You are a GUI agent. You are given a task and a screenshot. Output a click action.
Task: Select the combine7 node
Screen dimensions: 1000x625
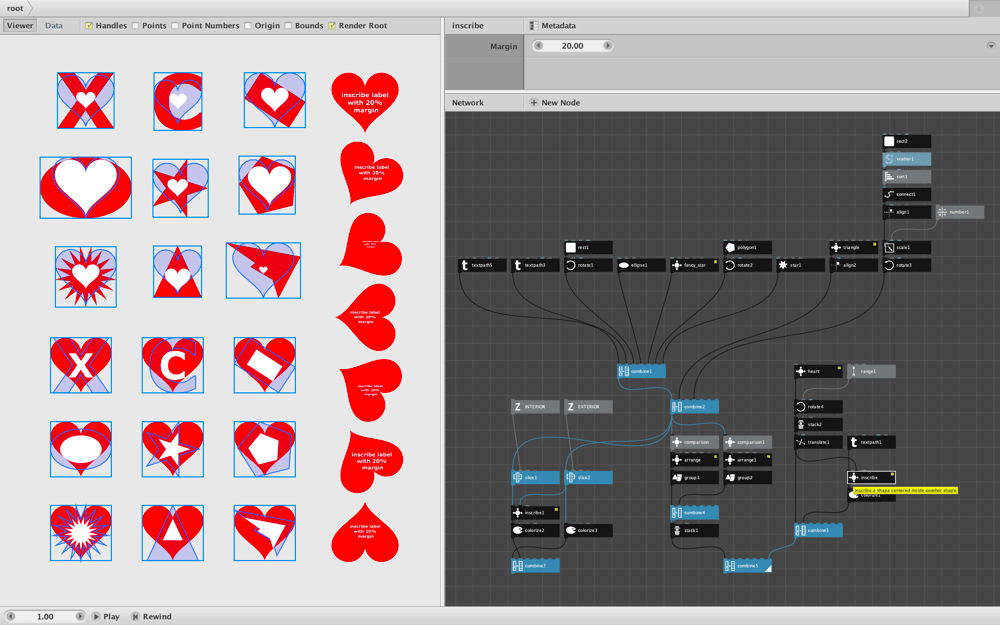[535, 566]
